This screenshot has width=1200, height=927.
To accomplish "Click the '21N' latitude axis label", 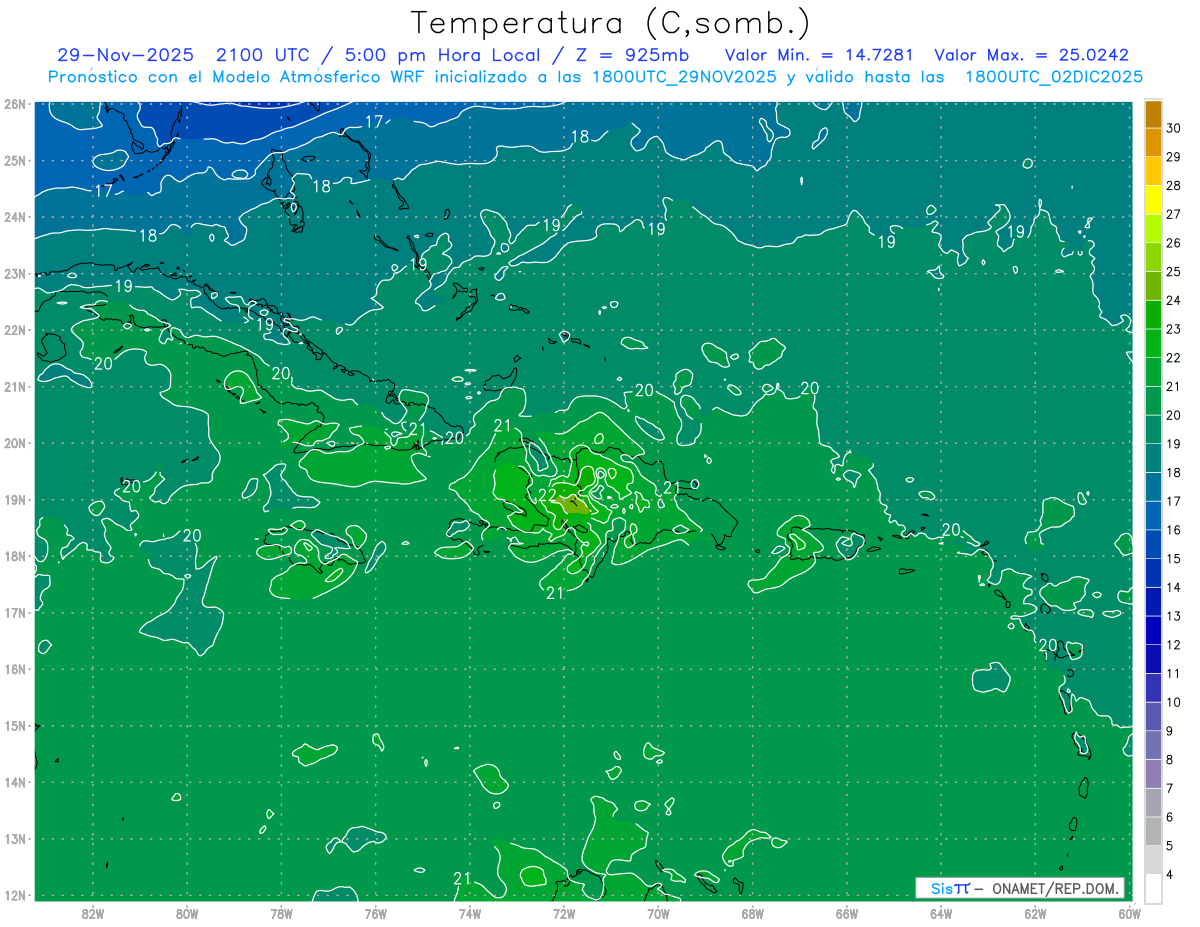I will [x=14, y=386].
